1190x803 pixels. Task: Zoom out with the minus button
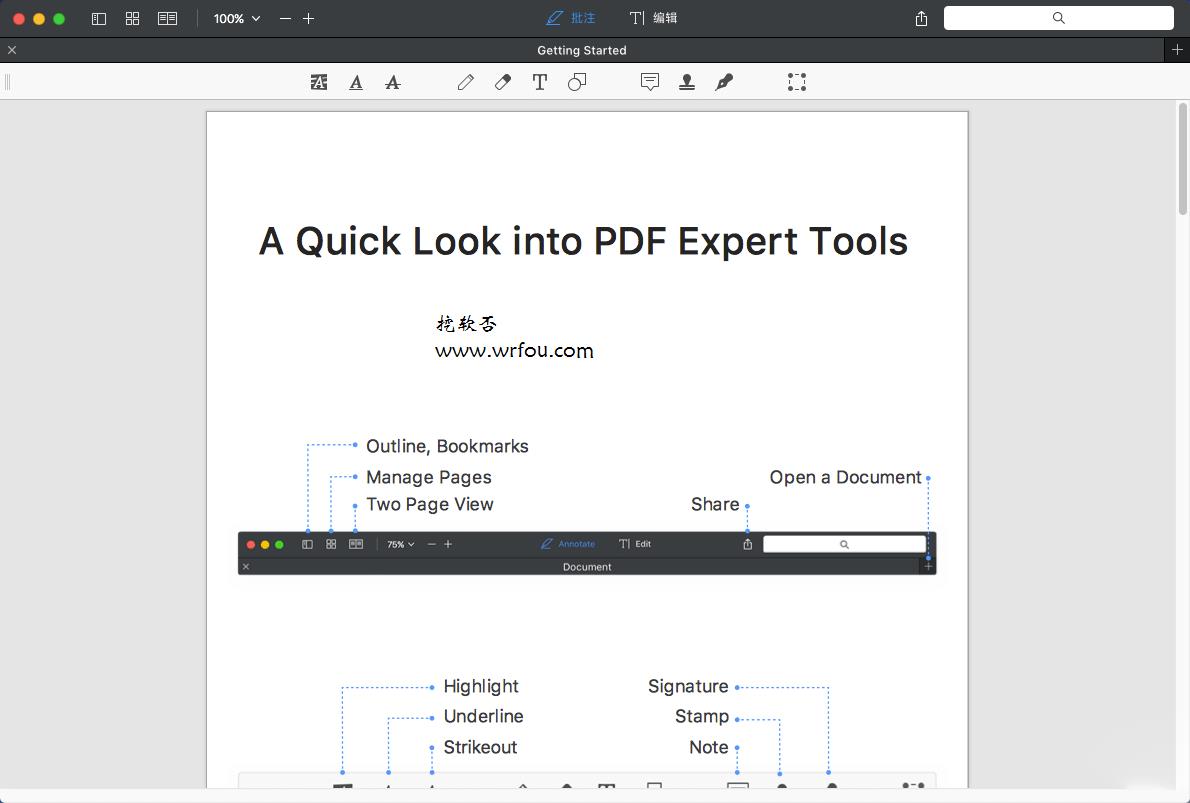286,19
